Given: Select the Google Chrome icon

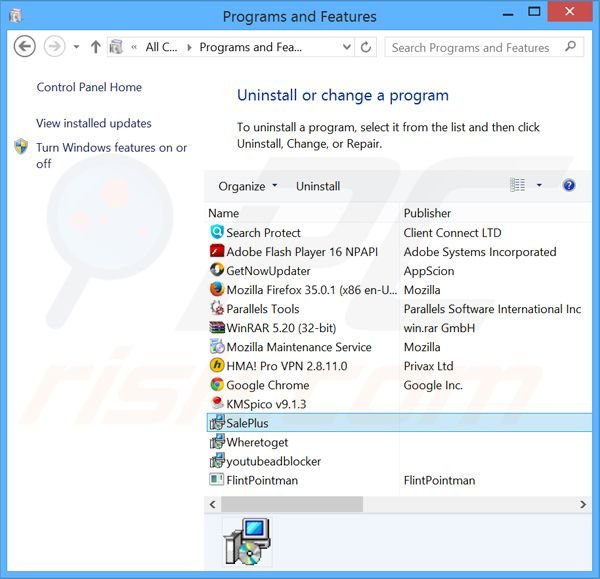Looking at the screenshot, I should [217, 384].
